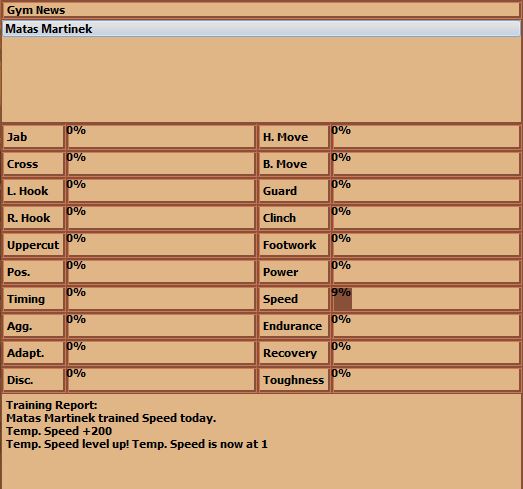The width and height of the screenshot is (523, 489).
Task: Click the Power progress bar
Action: [426, 272]
